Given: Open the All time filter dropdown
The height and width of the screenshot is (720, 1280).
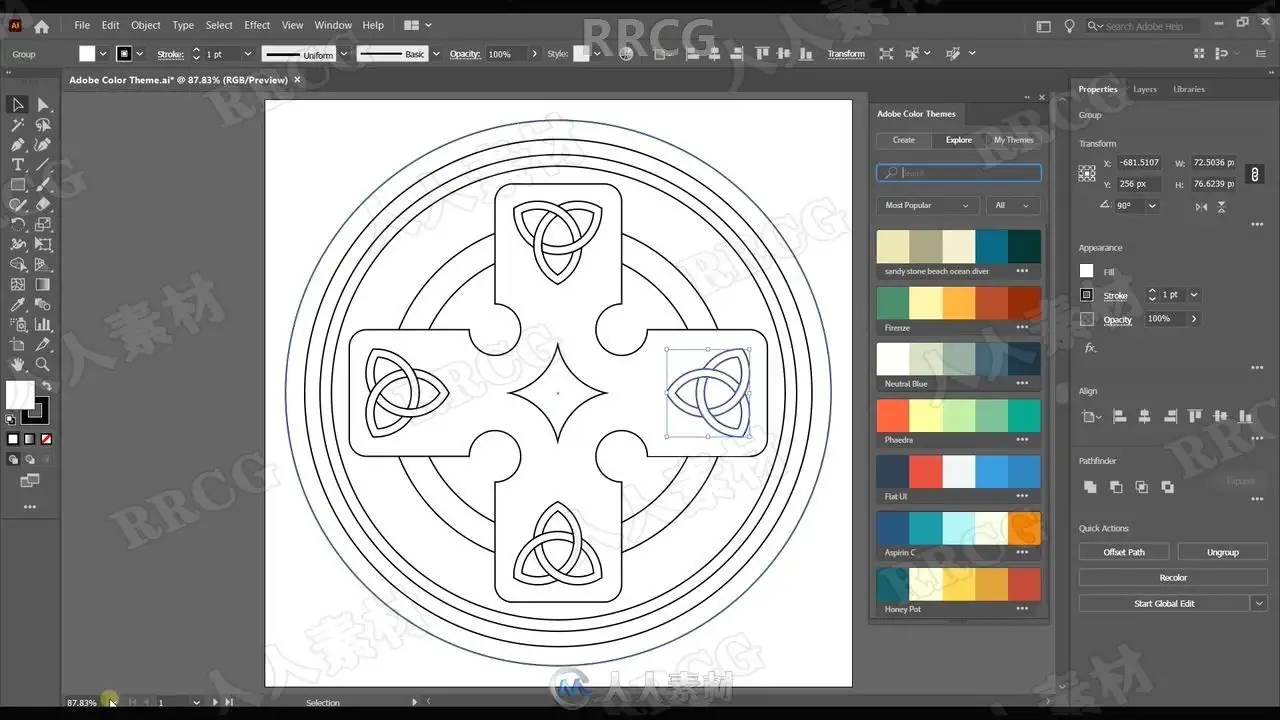Looking at the screenshot, I should pyautogui.click(x=1012, y=205).
